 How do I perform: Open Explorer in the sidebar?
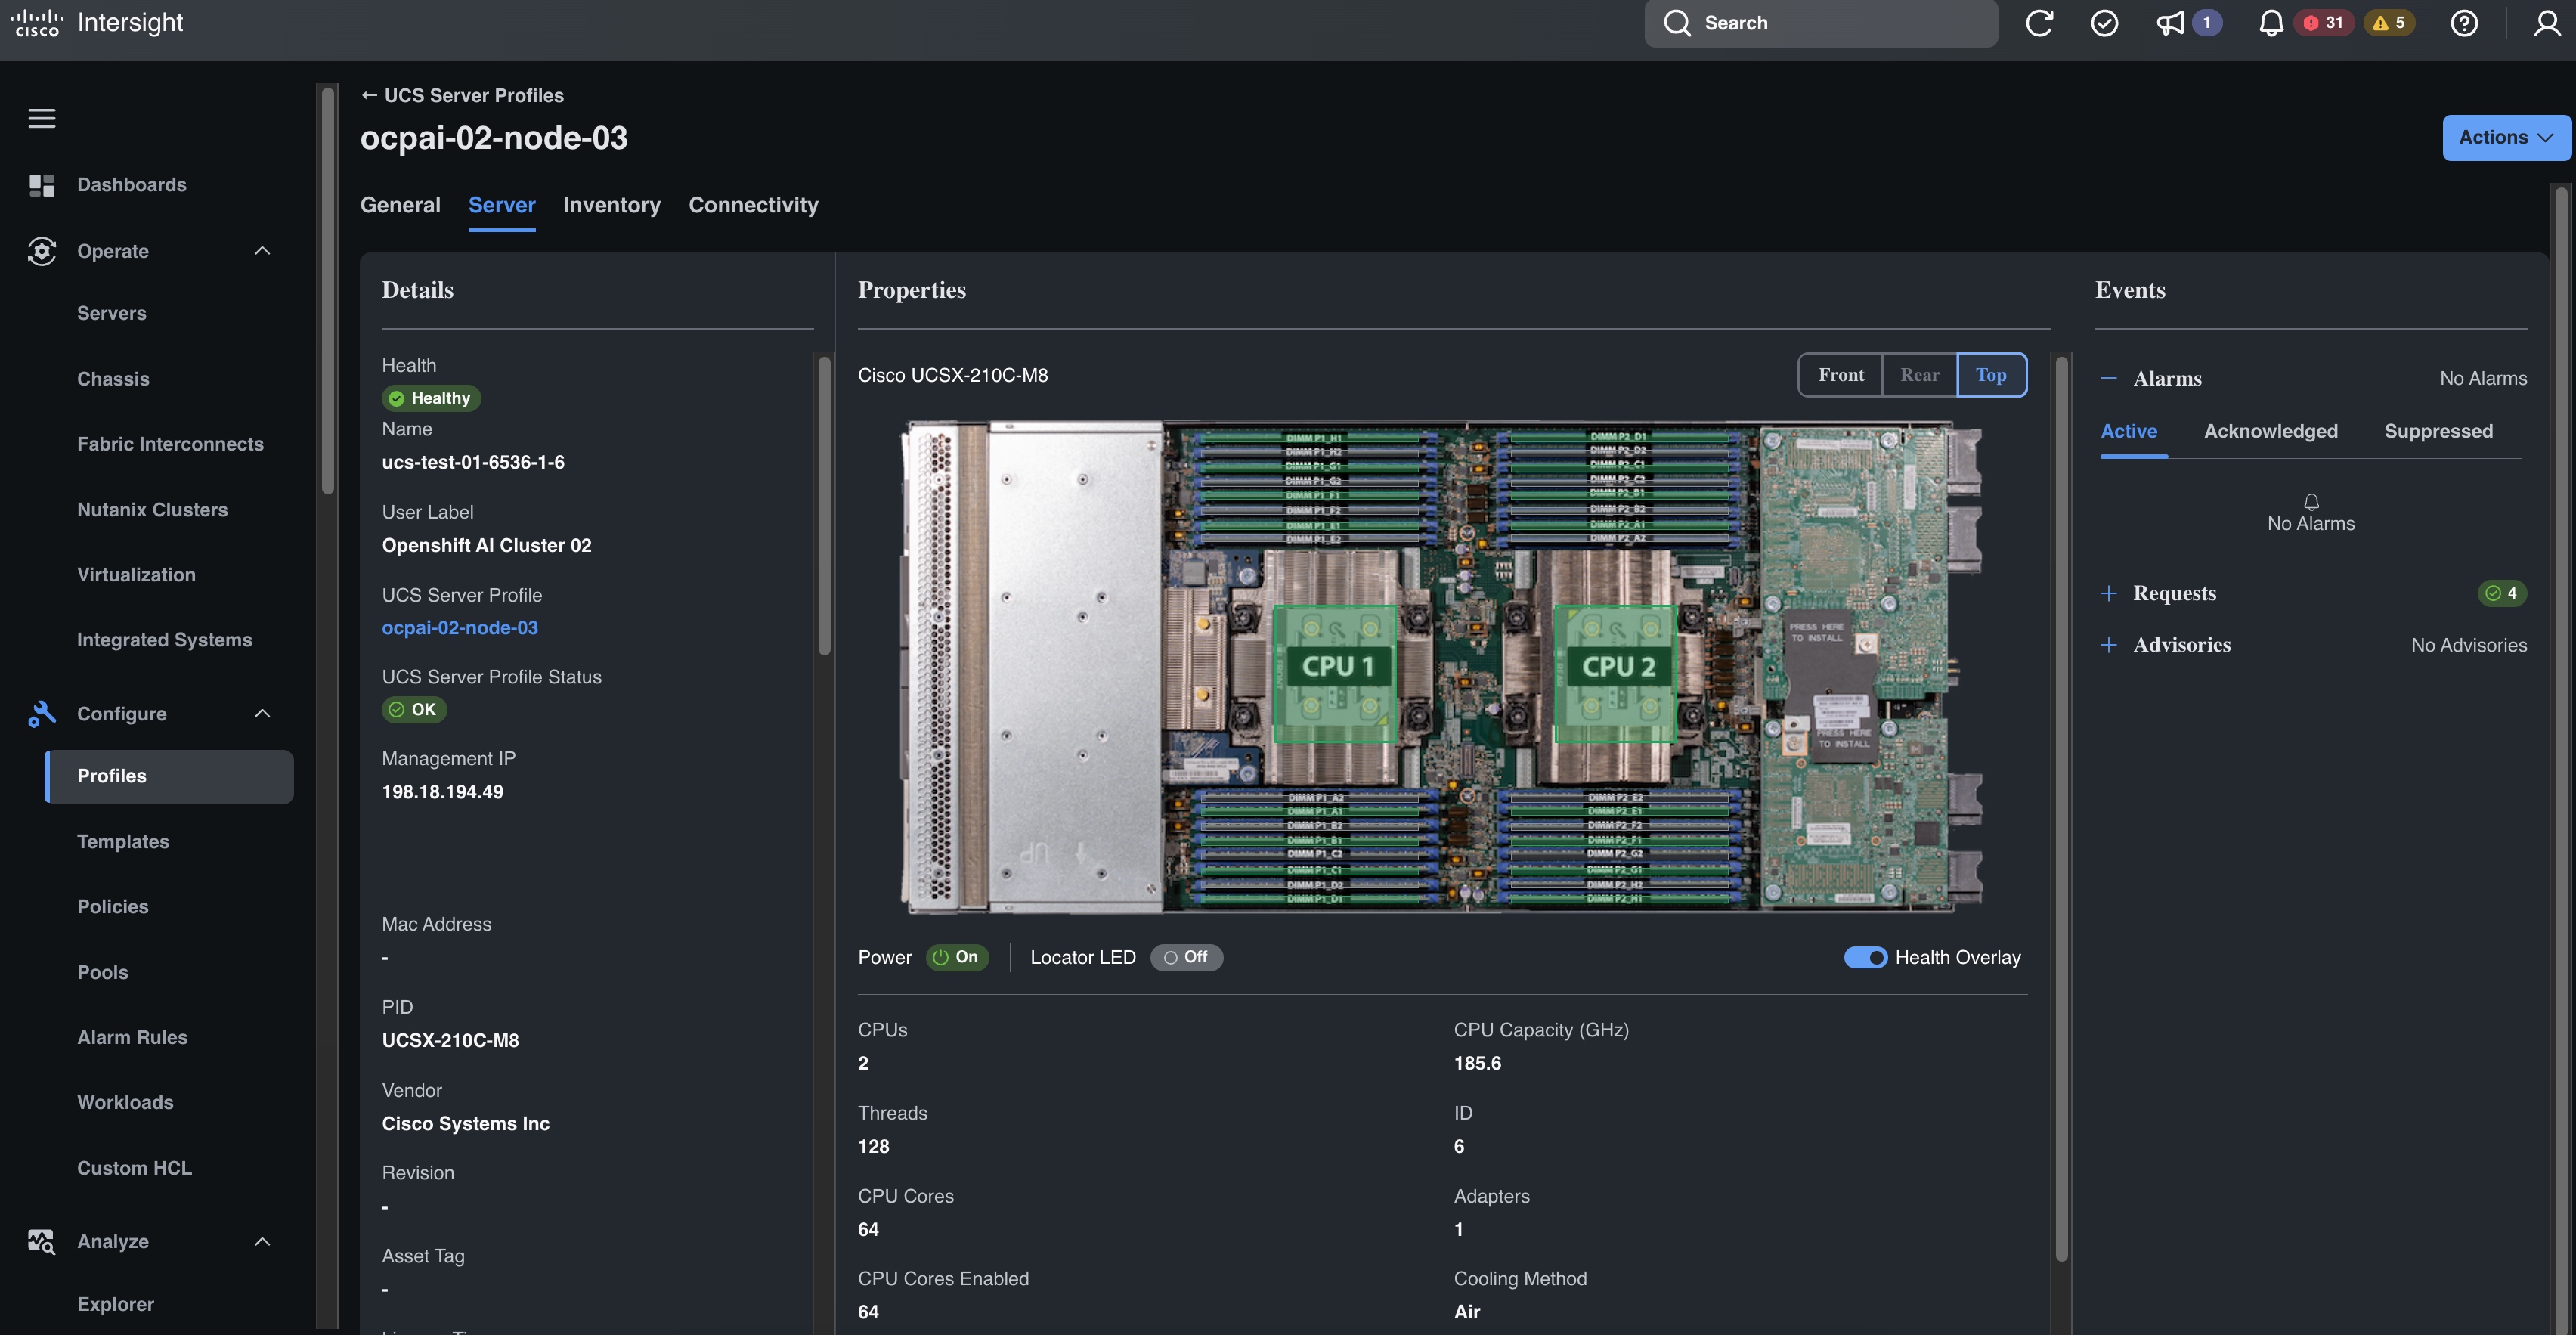click(115, 1304)
